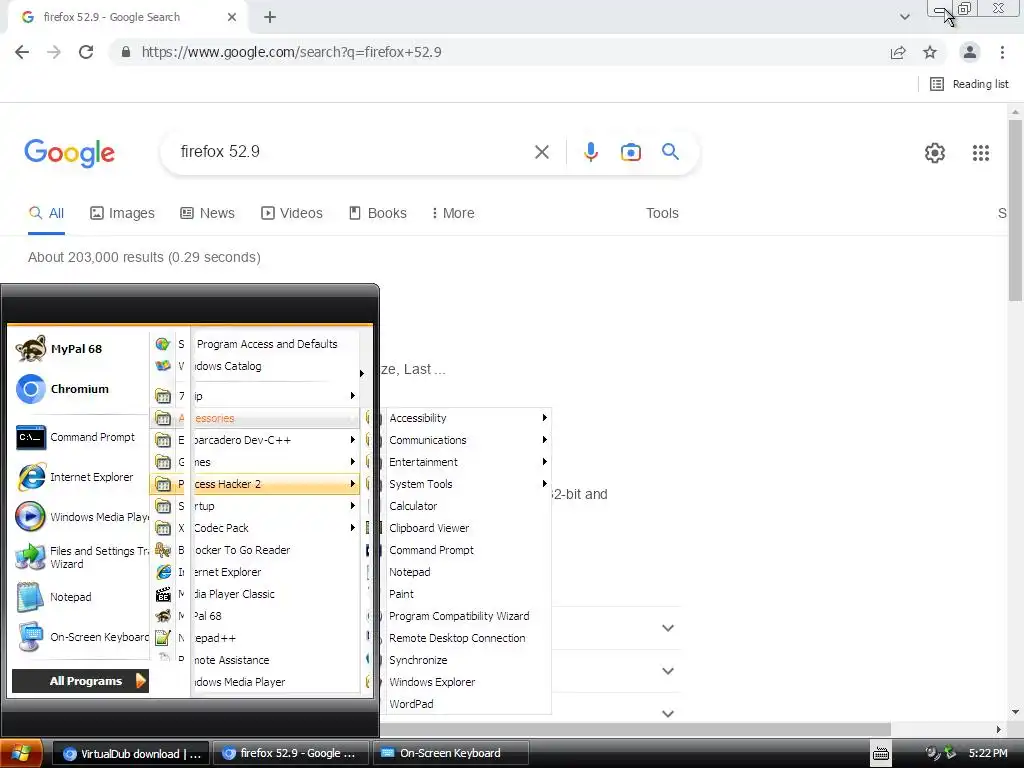
Task: Open Google quick settings gear
Action: (935, 153)
